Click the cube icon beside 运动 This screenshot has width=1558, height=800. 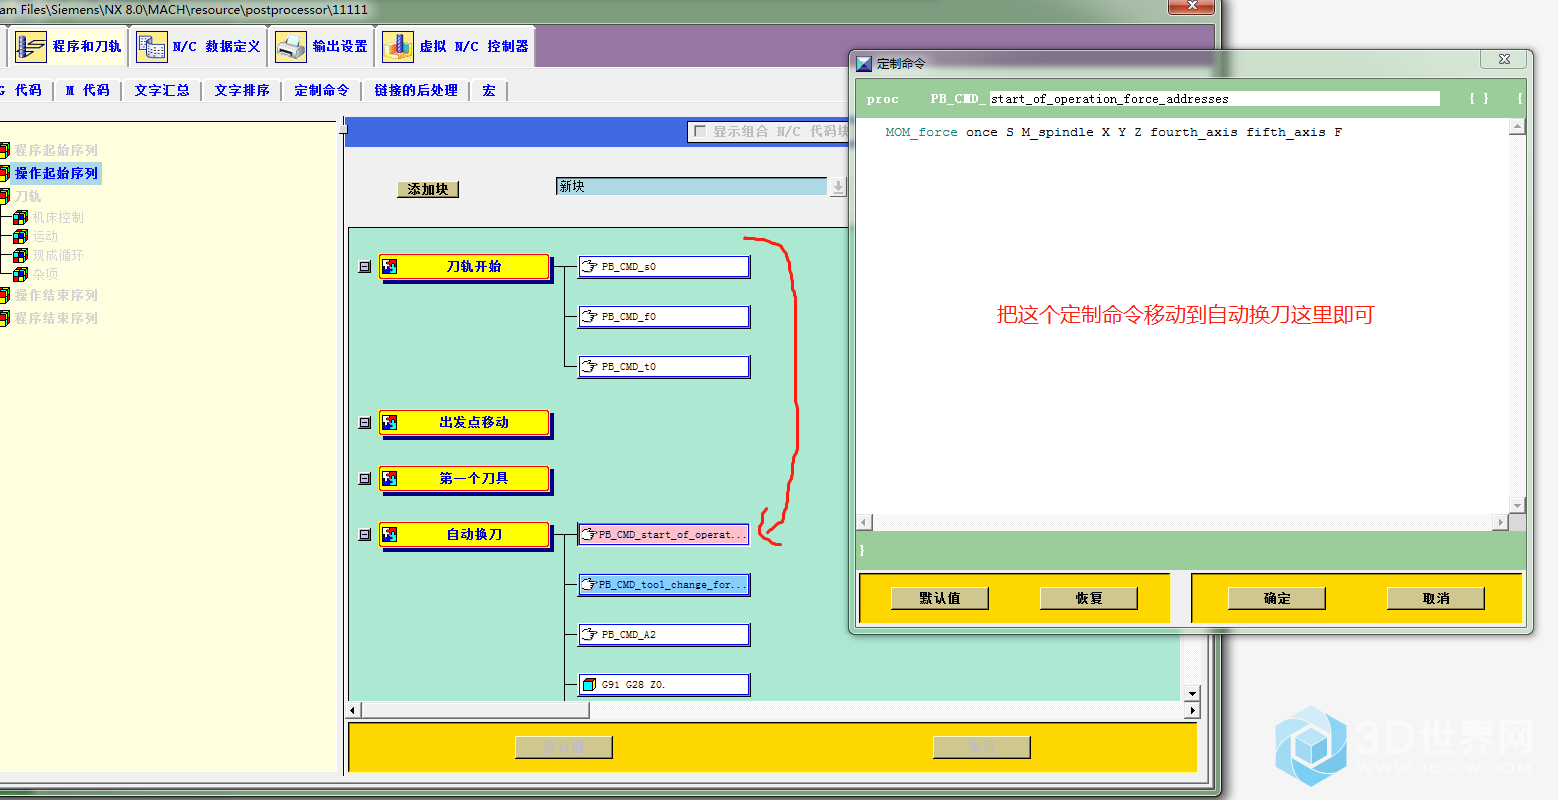pos(20,236)
